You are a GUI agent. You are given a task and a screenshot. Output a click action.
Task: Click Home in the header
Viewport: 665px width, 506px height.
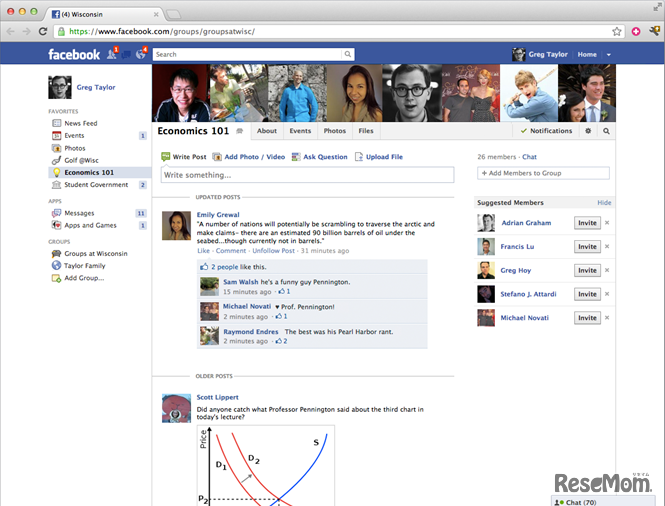coord(587,55)
